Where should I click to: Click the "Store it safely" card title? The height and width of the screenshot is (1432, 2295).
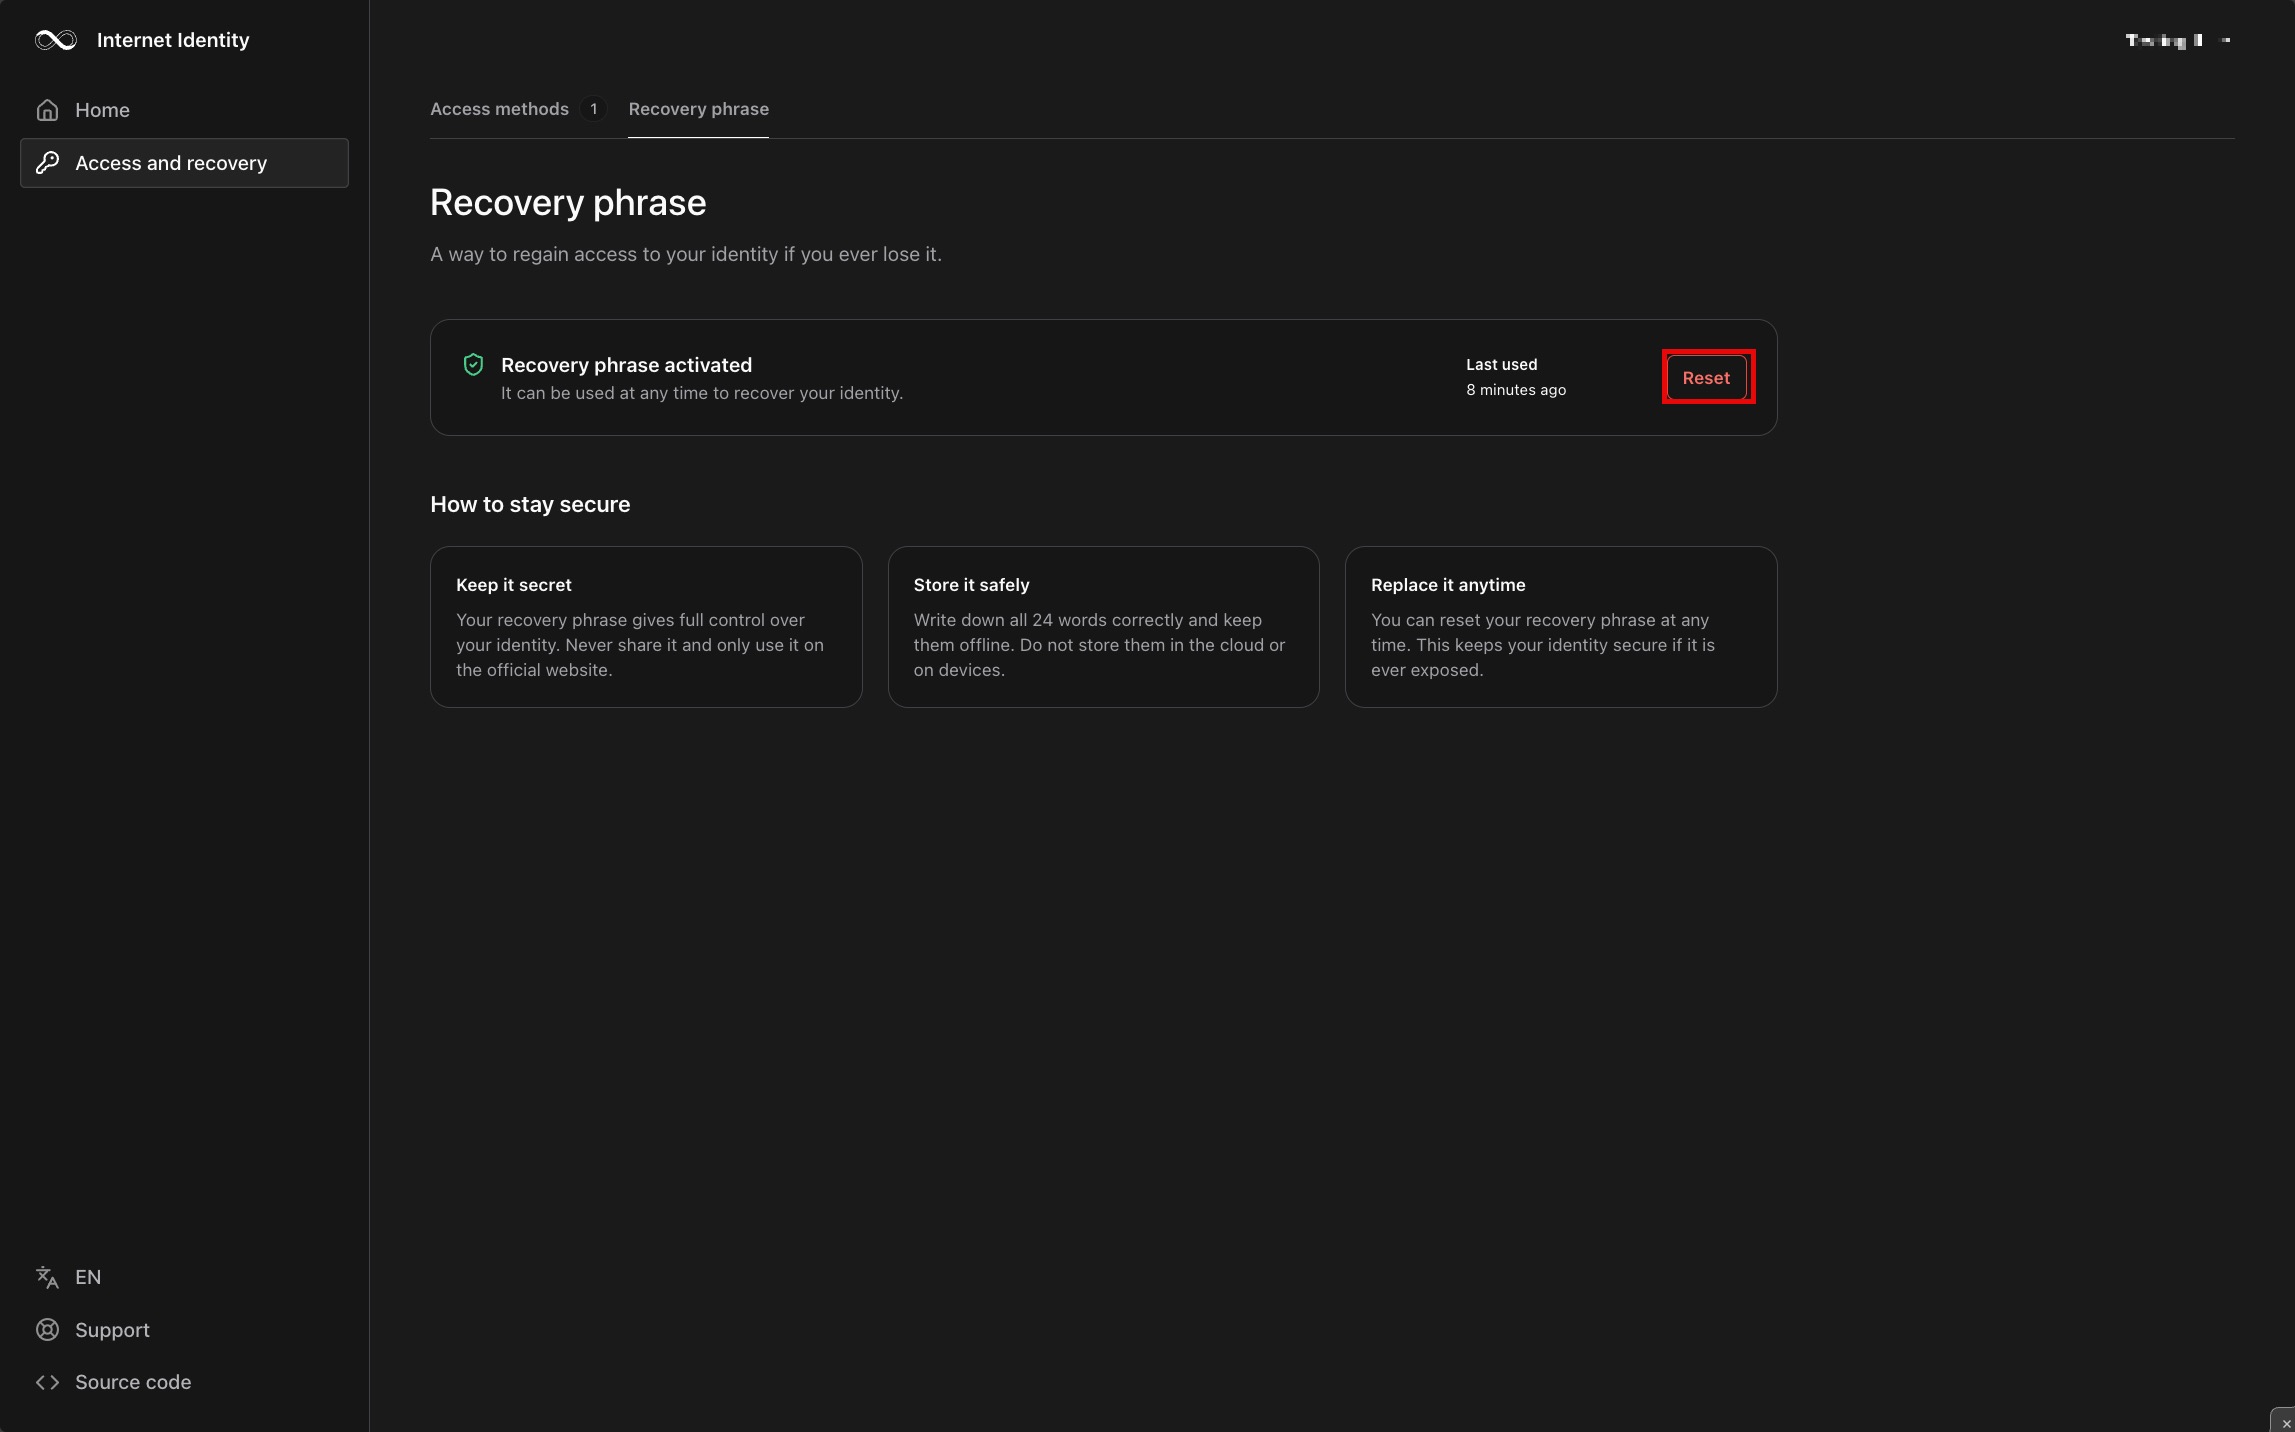pyautogui.click(x=971, y=585)
